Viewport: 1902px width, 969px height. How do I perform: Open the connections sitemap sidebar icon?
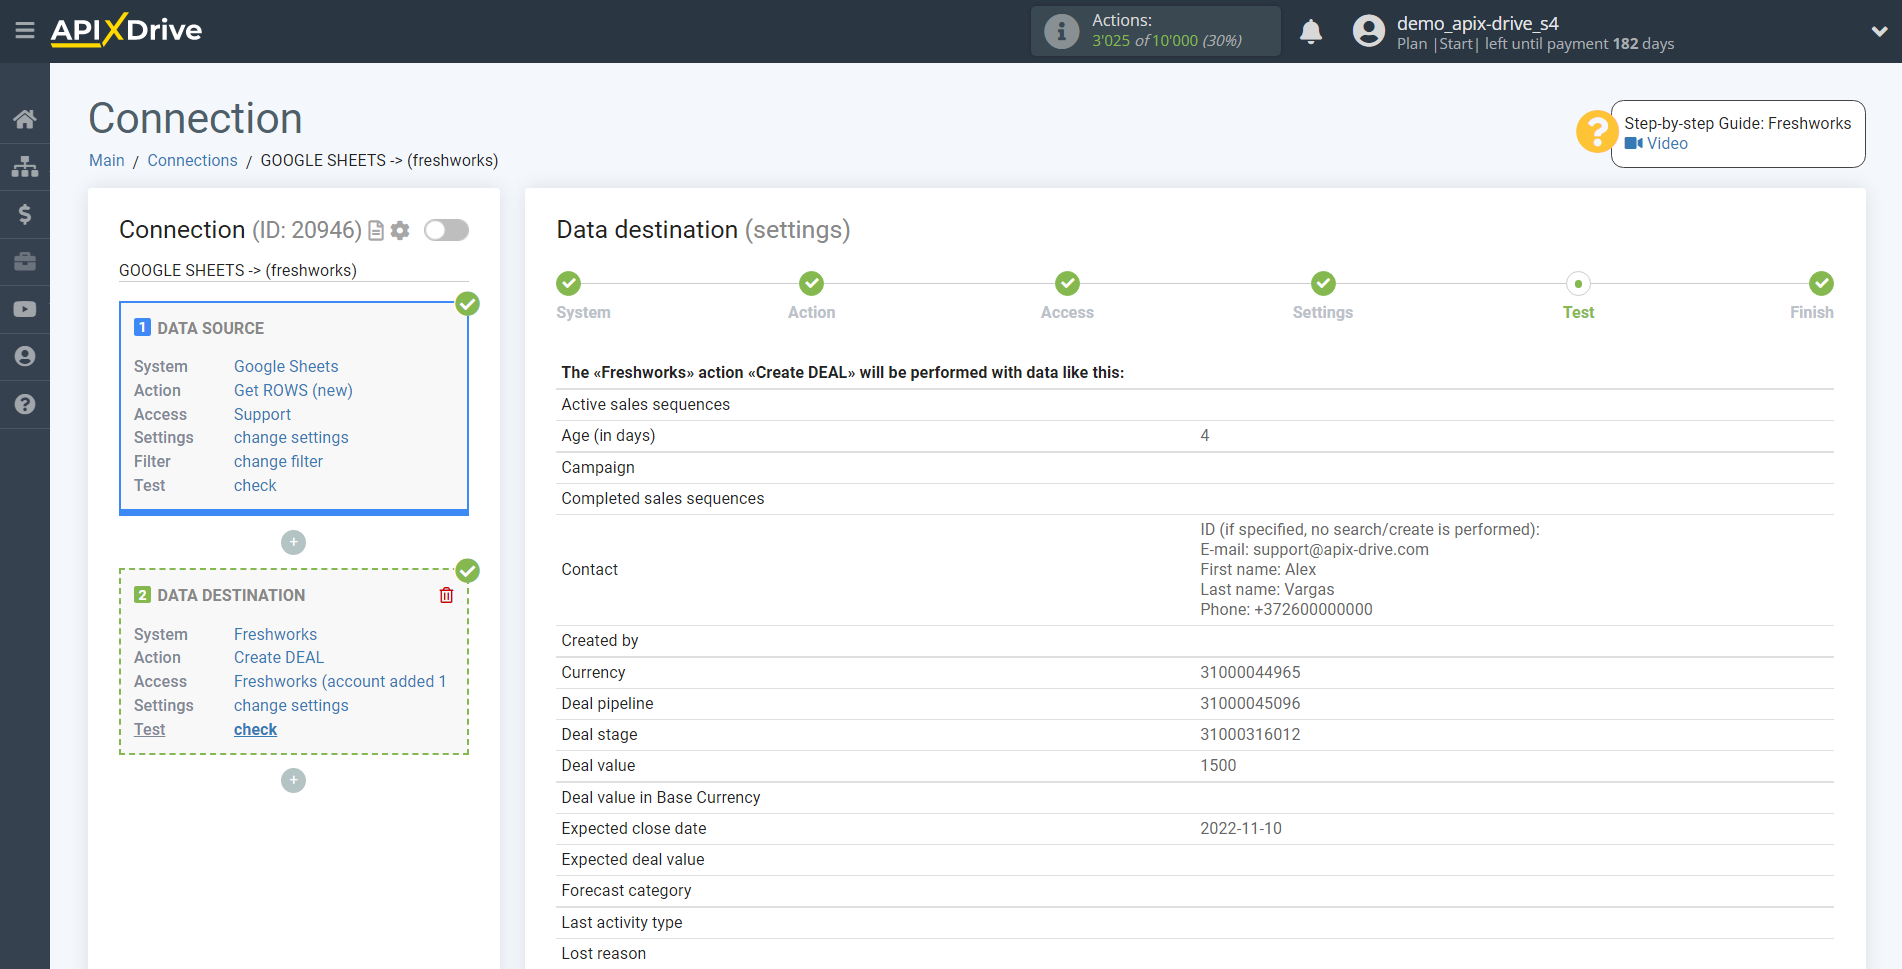(x=25, y=166)
